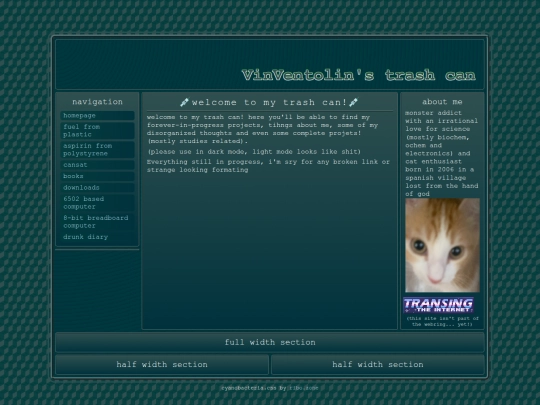Screen dimensions: 540x405
Task: Click the 'Everything still in progress' paragraph
Action: [268, 166]
